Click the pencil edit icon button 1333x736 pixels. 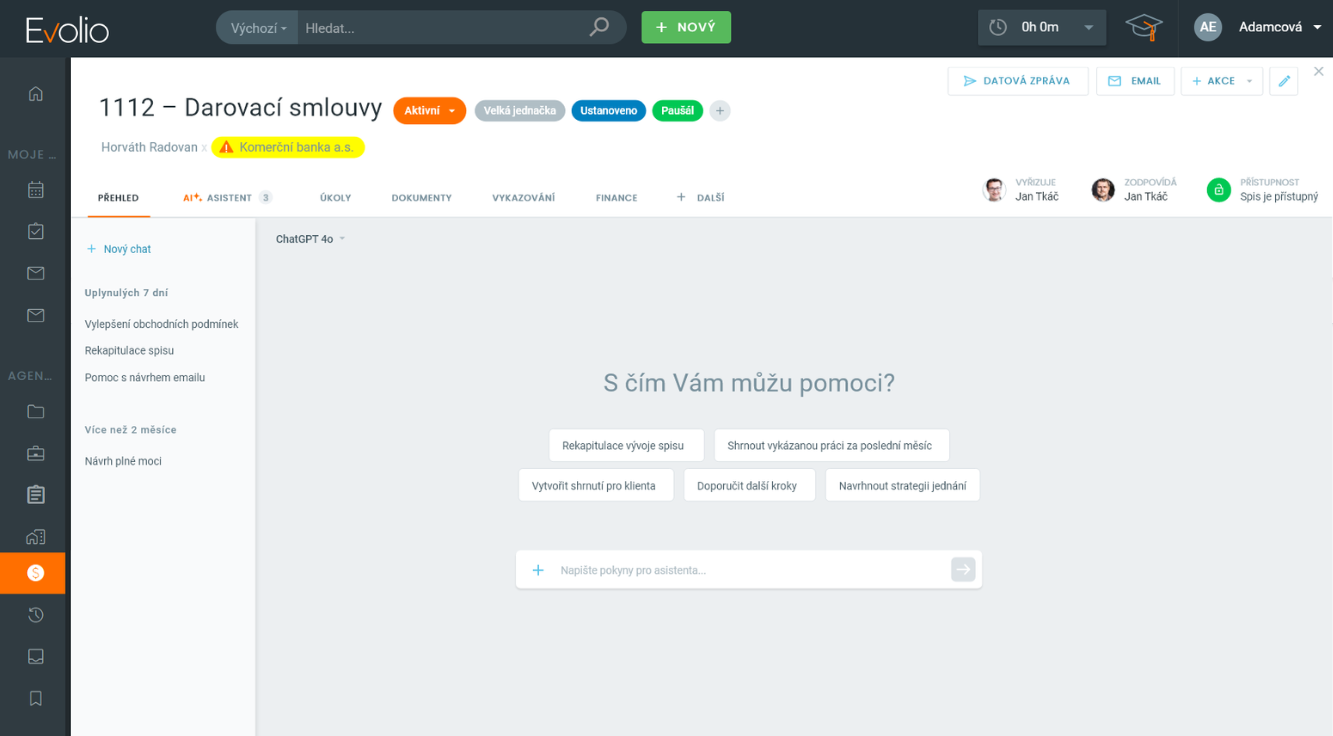[1284, 81]
